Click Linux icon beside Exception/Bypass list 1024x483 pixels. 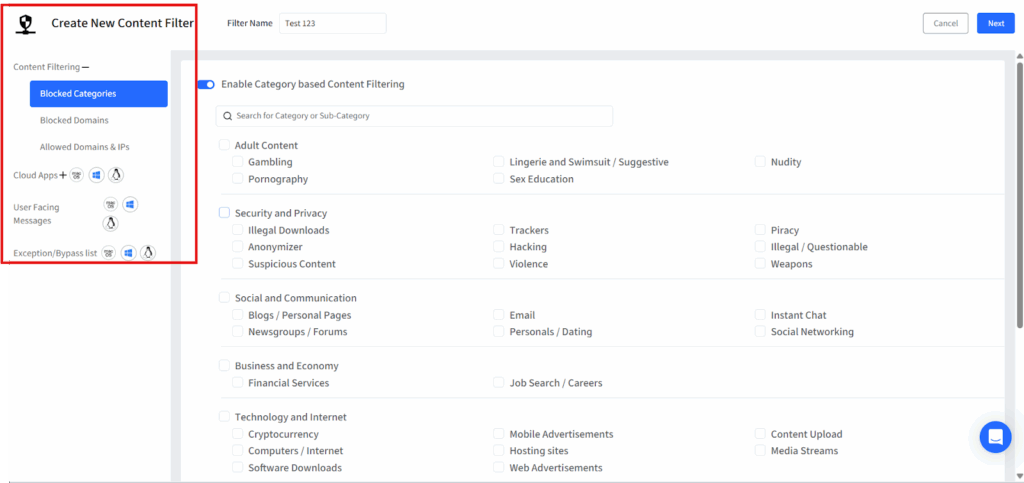click(148, 253)
